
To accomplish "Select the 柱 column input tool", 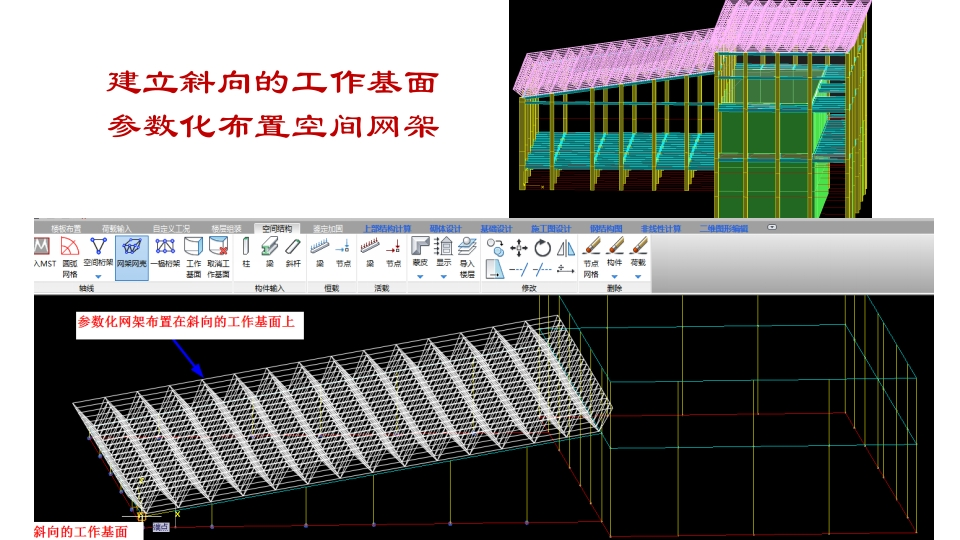I will 246,252.
